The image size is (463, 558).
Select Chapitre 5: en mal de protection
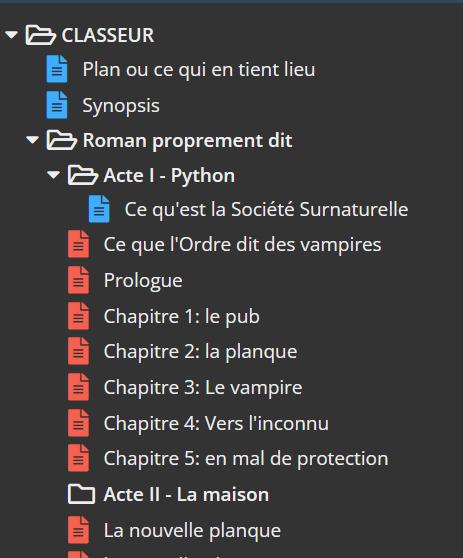pyautogui.click(x=246, y=458)
